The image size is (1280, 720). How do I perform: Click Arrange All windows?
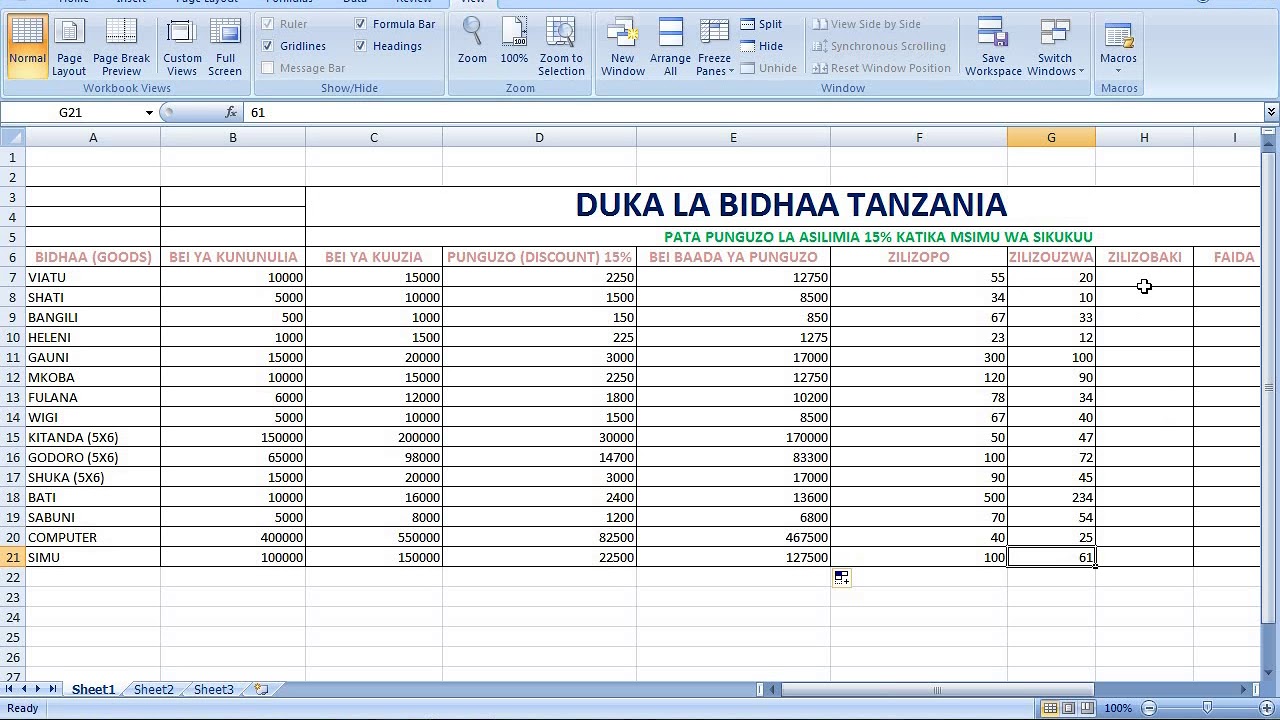pos(670,45)
